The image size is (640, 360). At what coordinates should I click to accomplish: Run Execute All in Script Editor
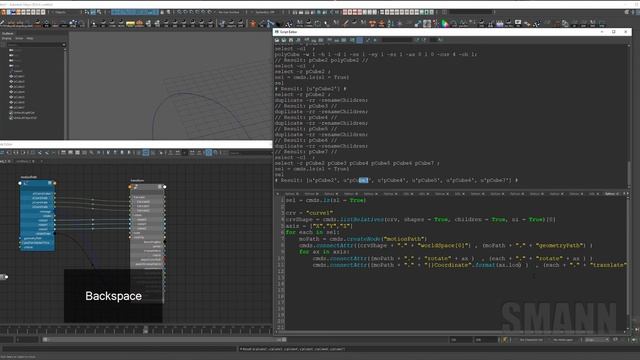click(368, 40)
